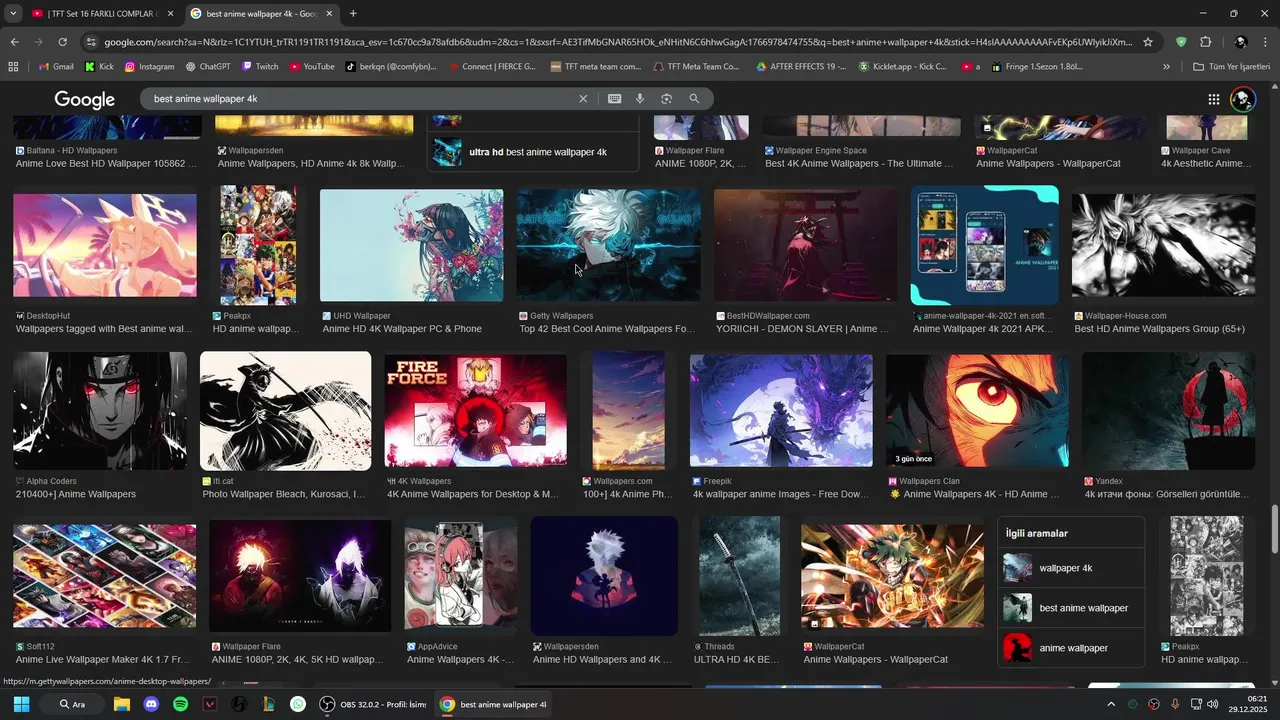This screenshot has width=1280, height=720.
Task: Open the Alpha Coders Itachi red-eyes thumbnail
Action: (100, 410)
